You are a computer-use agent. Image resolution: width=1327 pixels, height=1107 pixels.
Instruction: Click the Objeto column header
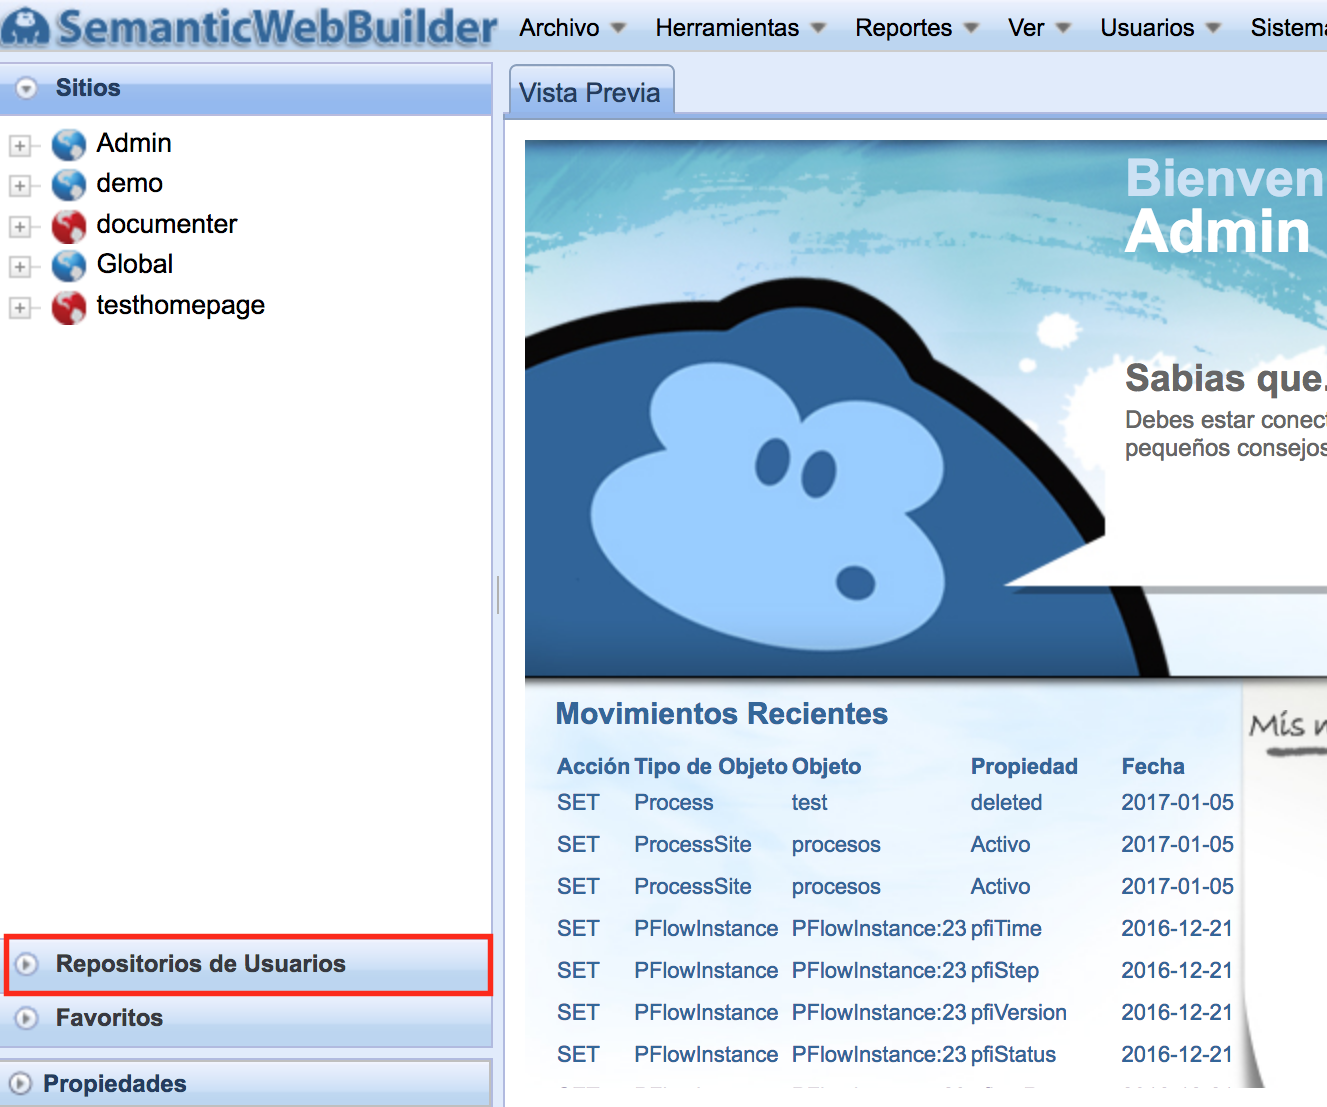point(827,766)
